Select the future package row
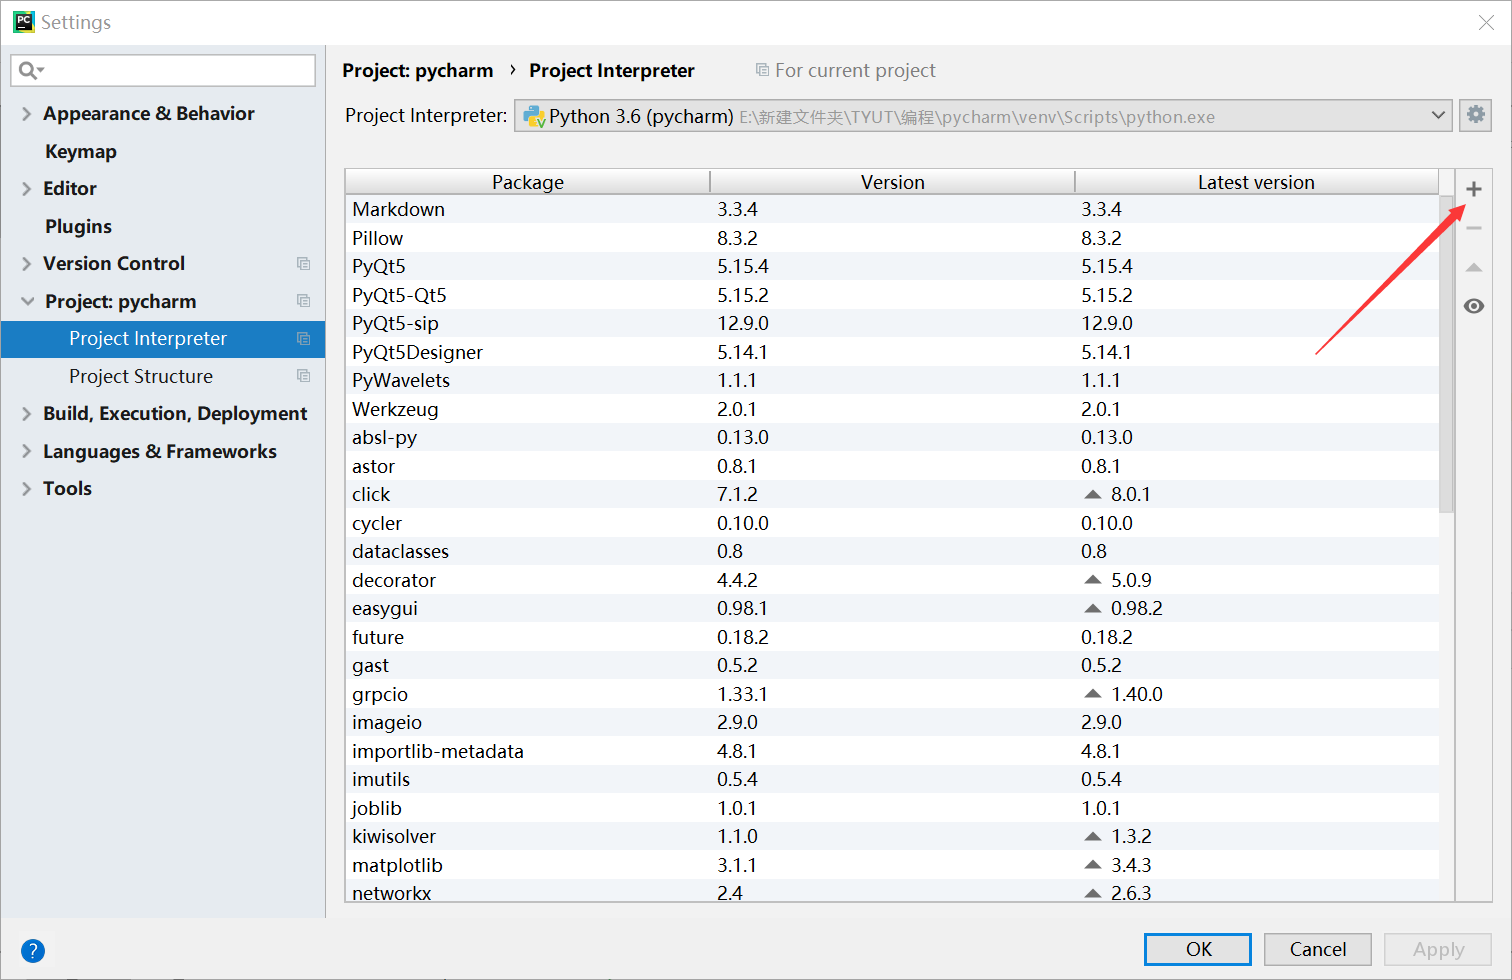 coord(892,637)
